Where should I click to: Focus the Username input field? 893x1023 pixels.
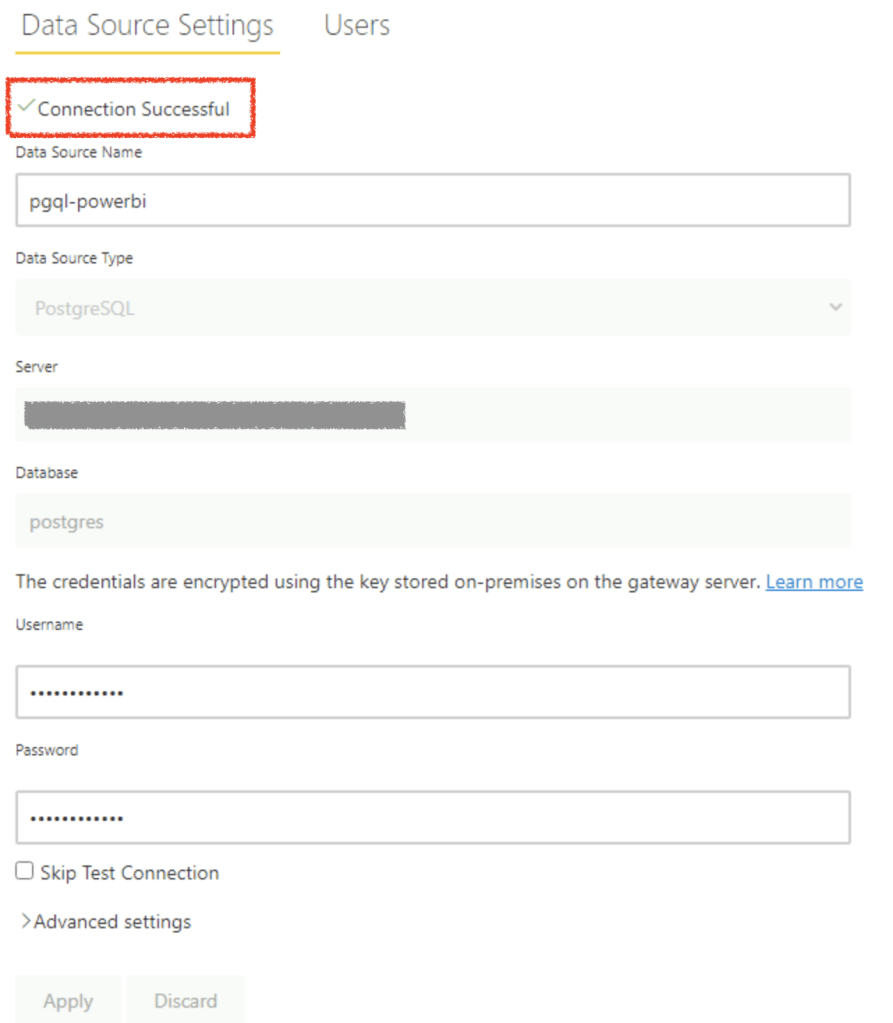432,692
